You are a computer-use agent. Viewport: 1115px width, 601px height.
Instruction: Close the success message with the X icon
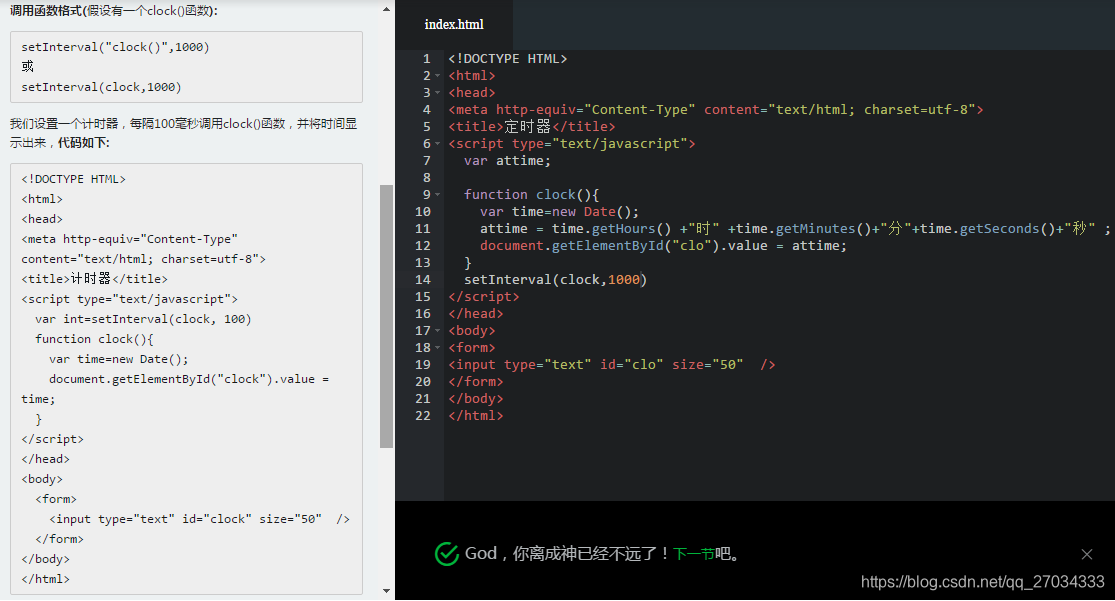(1087, 554)
